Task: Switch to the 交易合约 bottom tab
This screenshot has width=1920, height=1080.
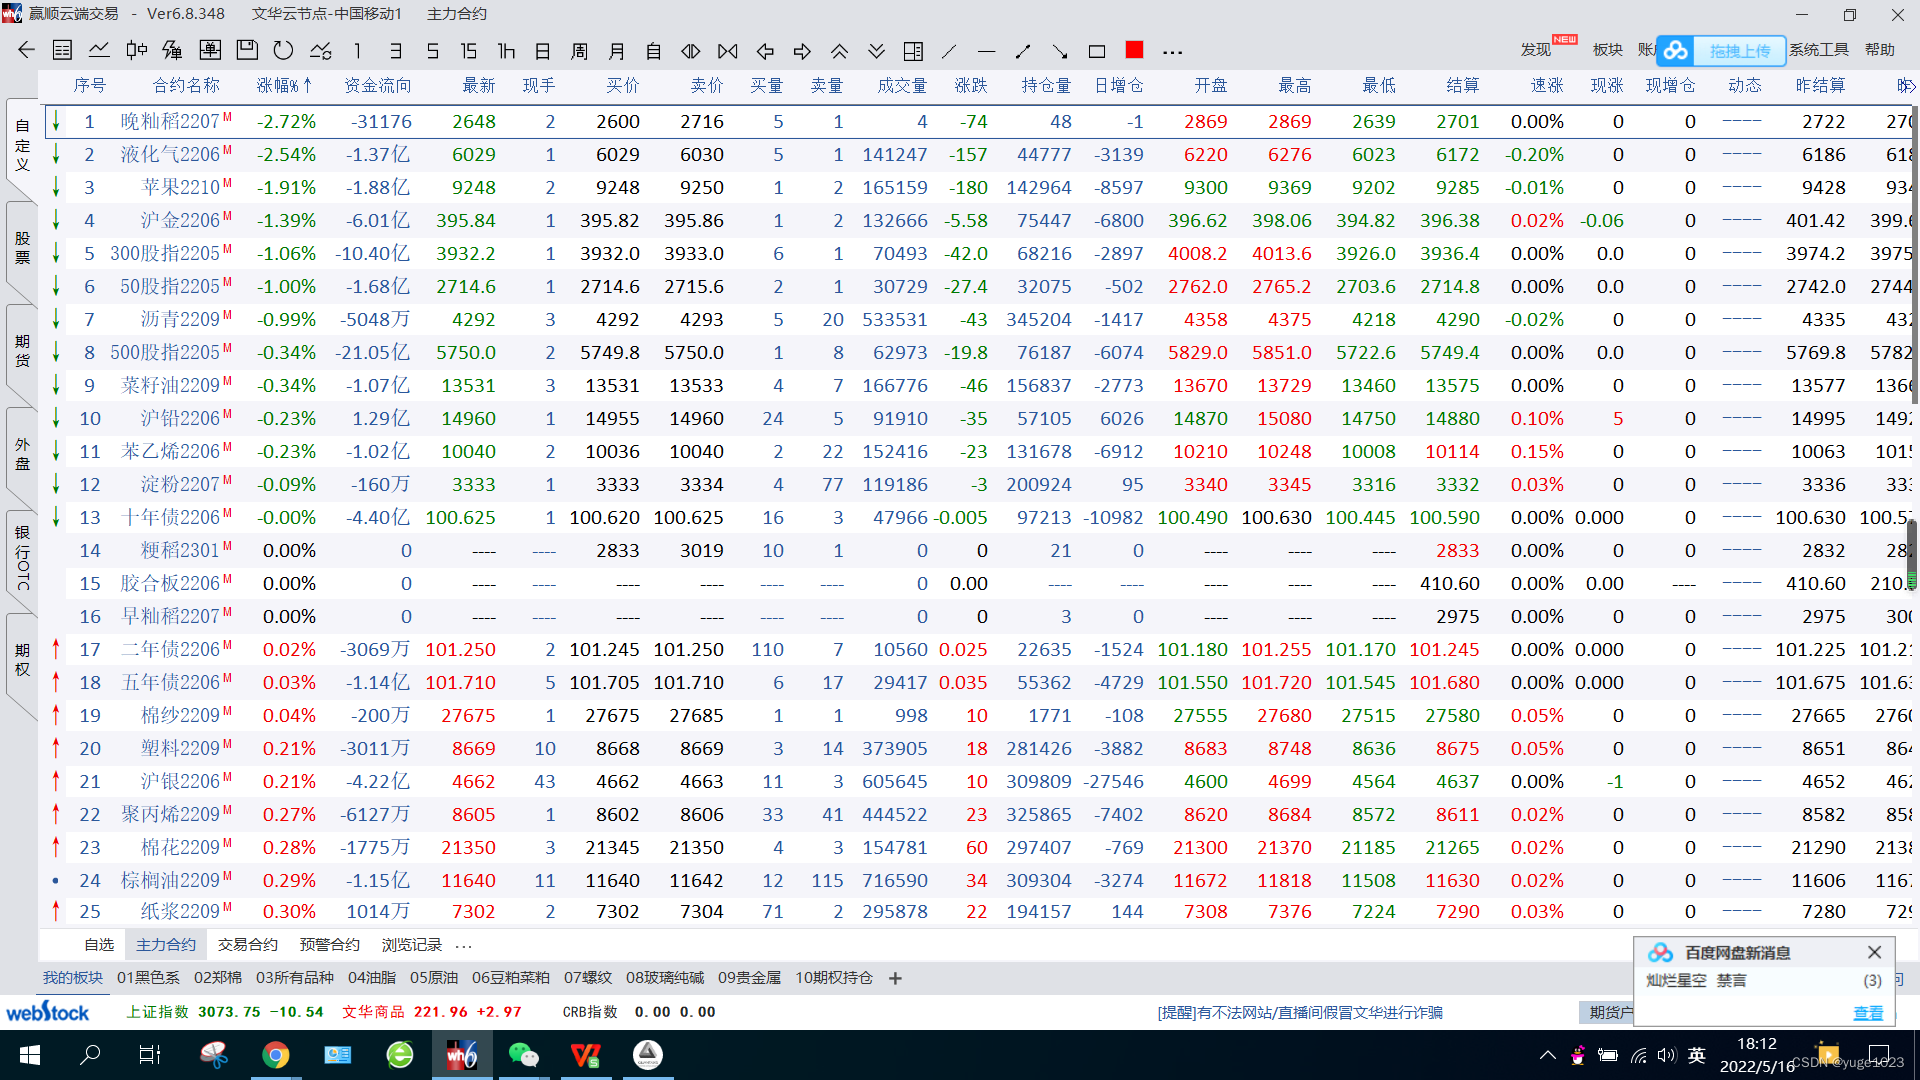Action: coord(248,945)
